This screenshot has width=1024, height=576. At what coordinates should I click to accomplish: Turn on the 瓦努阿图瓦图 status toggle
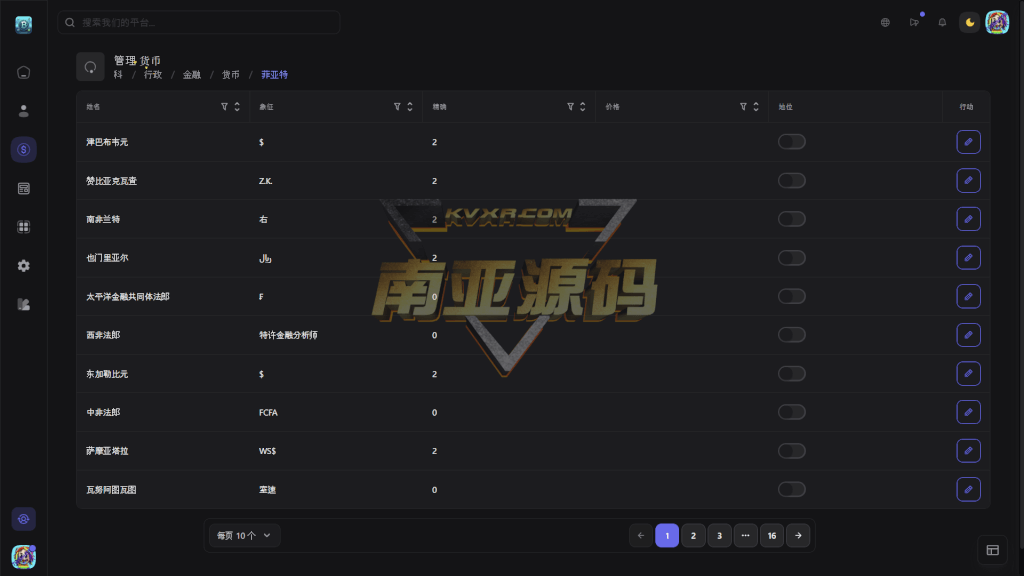point(792,490)
